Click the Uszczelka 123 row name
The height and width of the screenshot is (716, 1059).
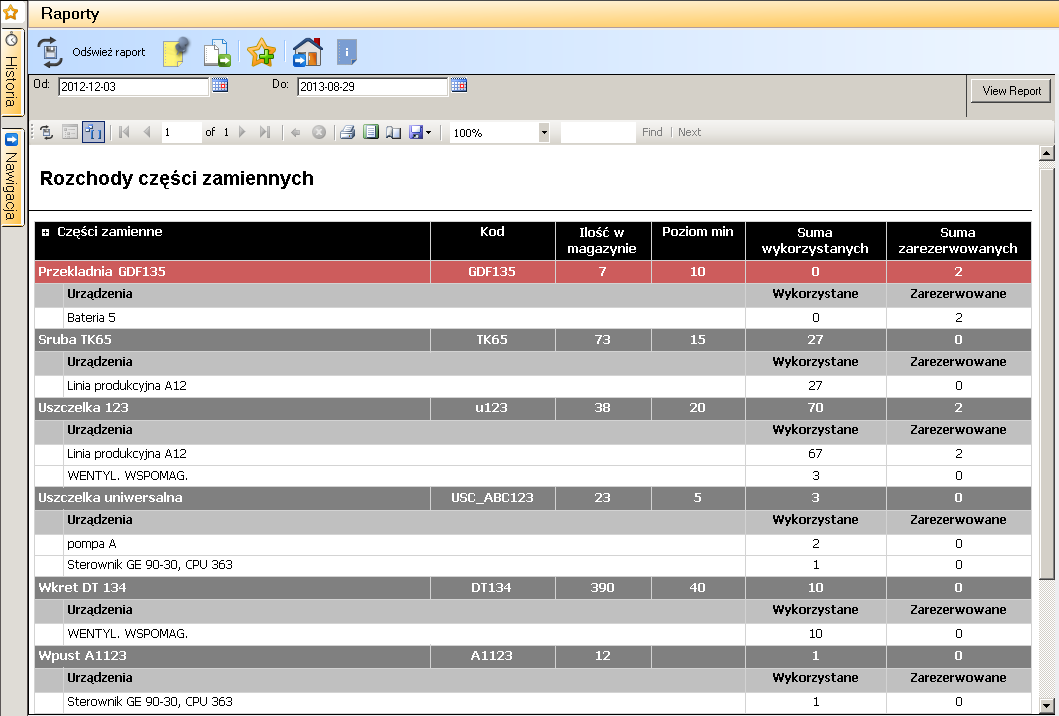(x=83, y=408)
